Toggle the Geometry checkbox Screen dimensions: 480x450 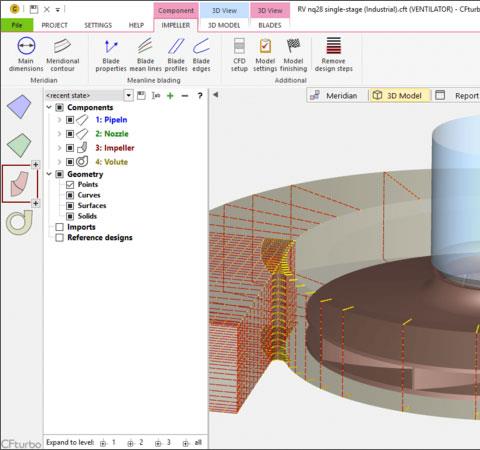60,174
